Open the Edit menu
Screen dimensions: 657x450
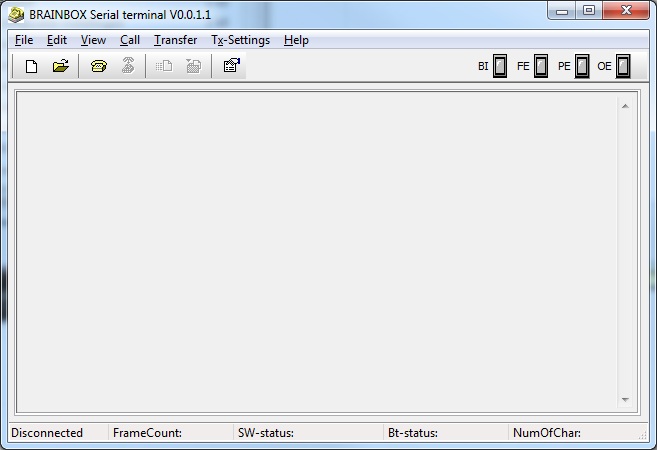click(57, 40)
